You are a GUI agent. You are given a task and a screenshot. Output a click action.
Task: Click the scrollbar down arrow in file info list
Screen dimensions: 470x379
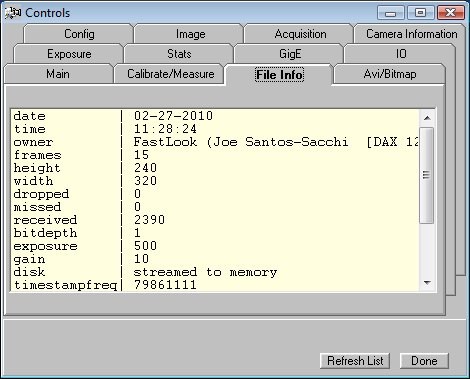(x=427, y=283)
